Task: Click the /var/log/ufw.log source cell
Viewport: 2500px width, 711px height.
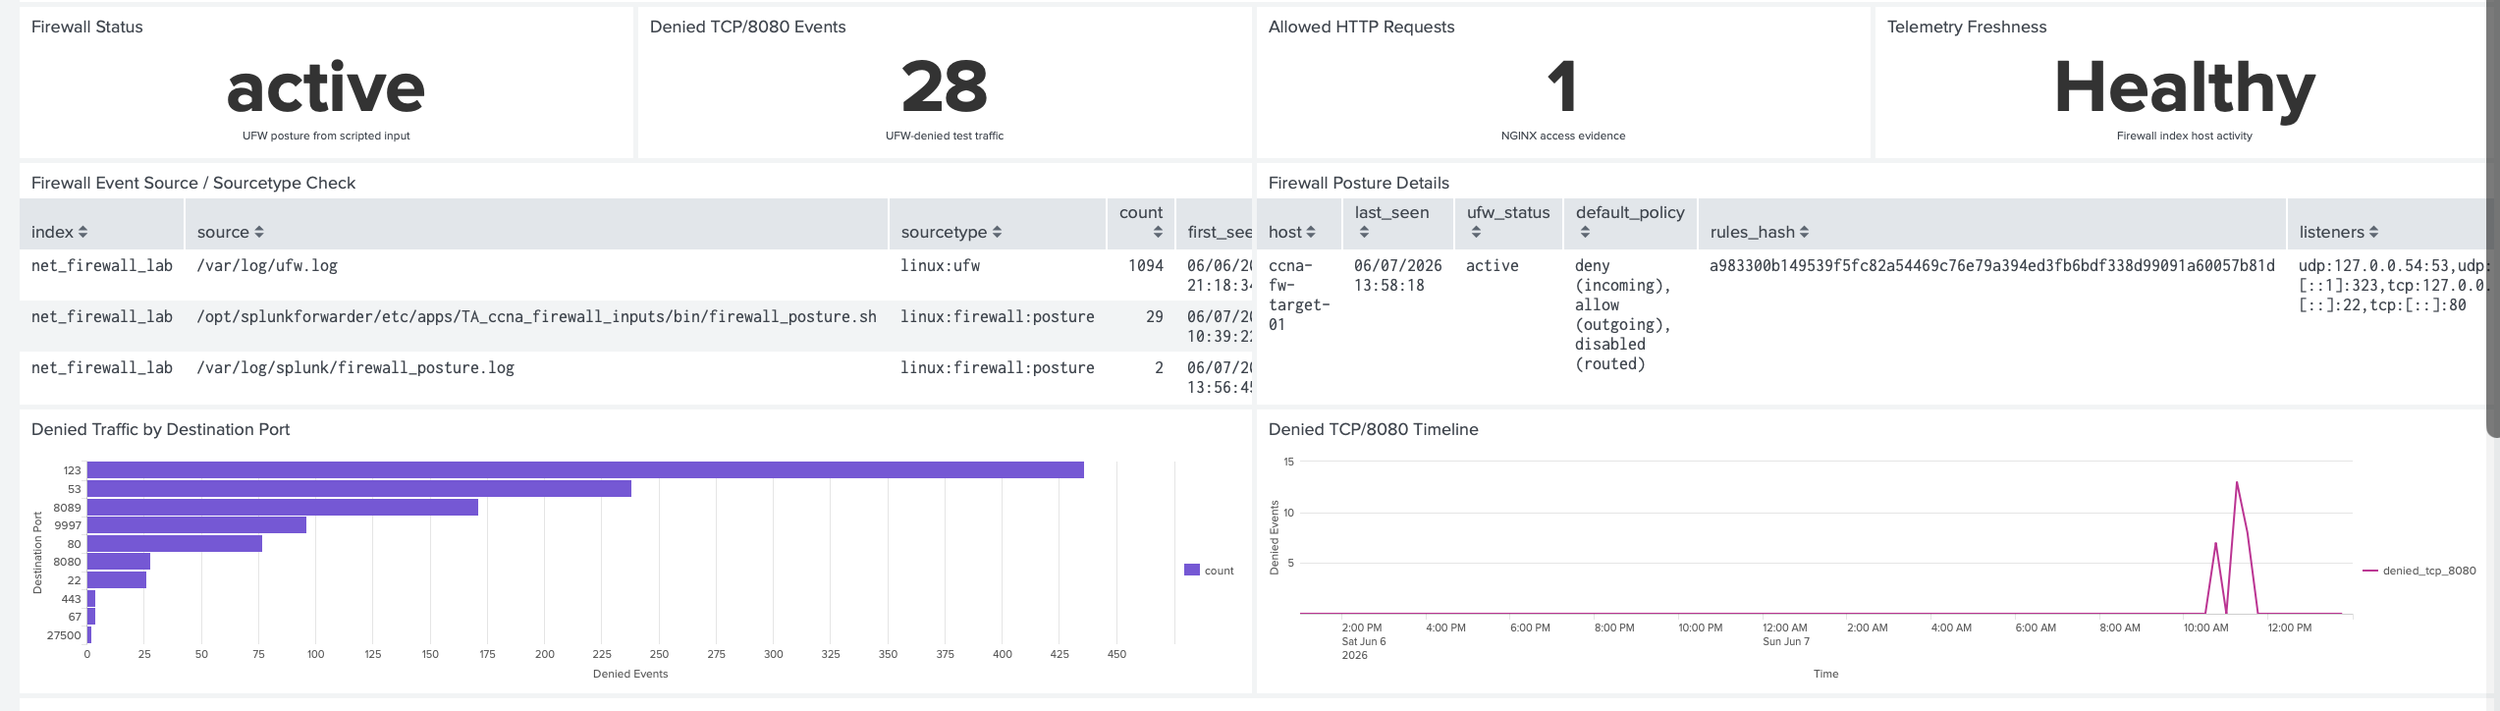Action: click(267, 266)
